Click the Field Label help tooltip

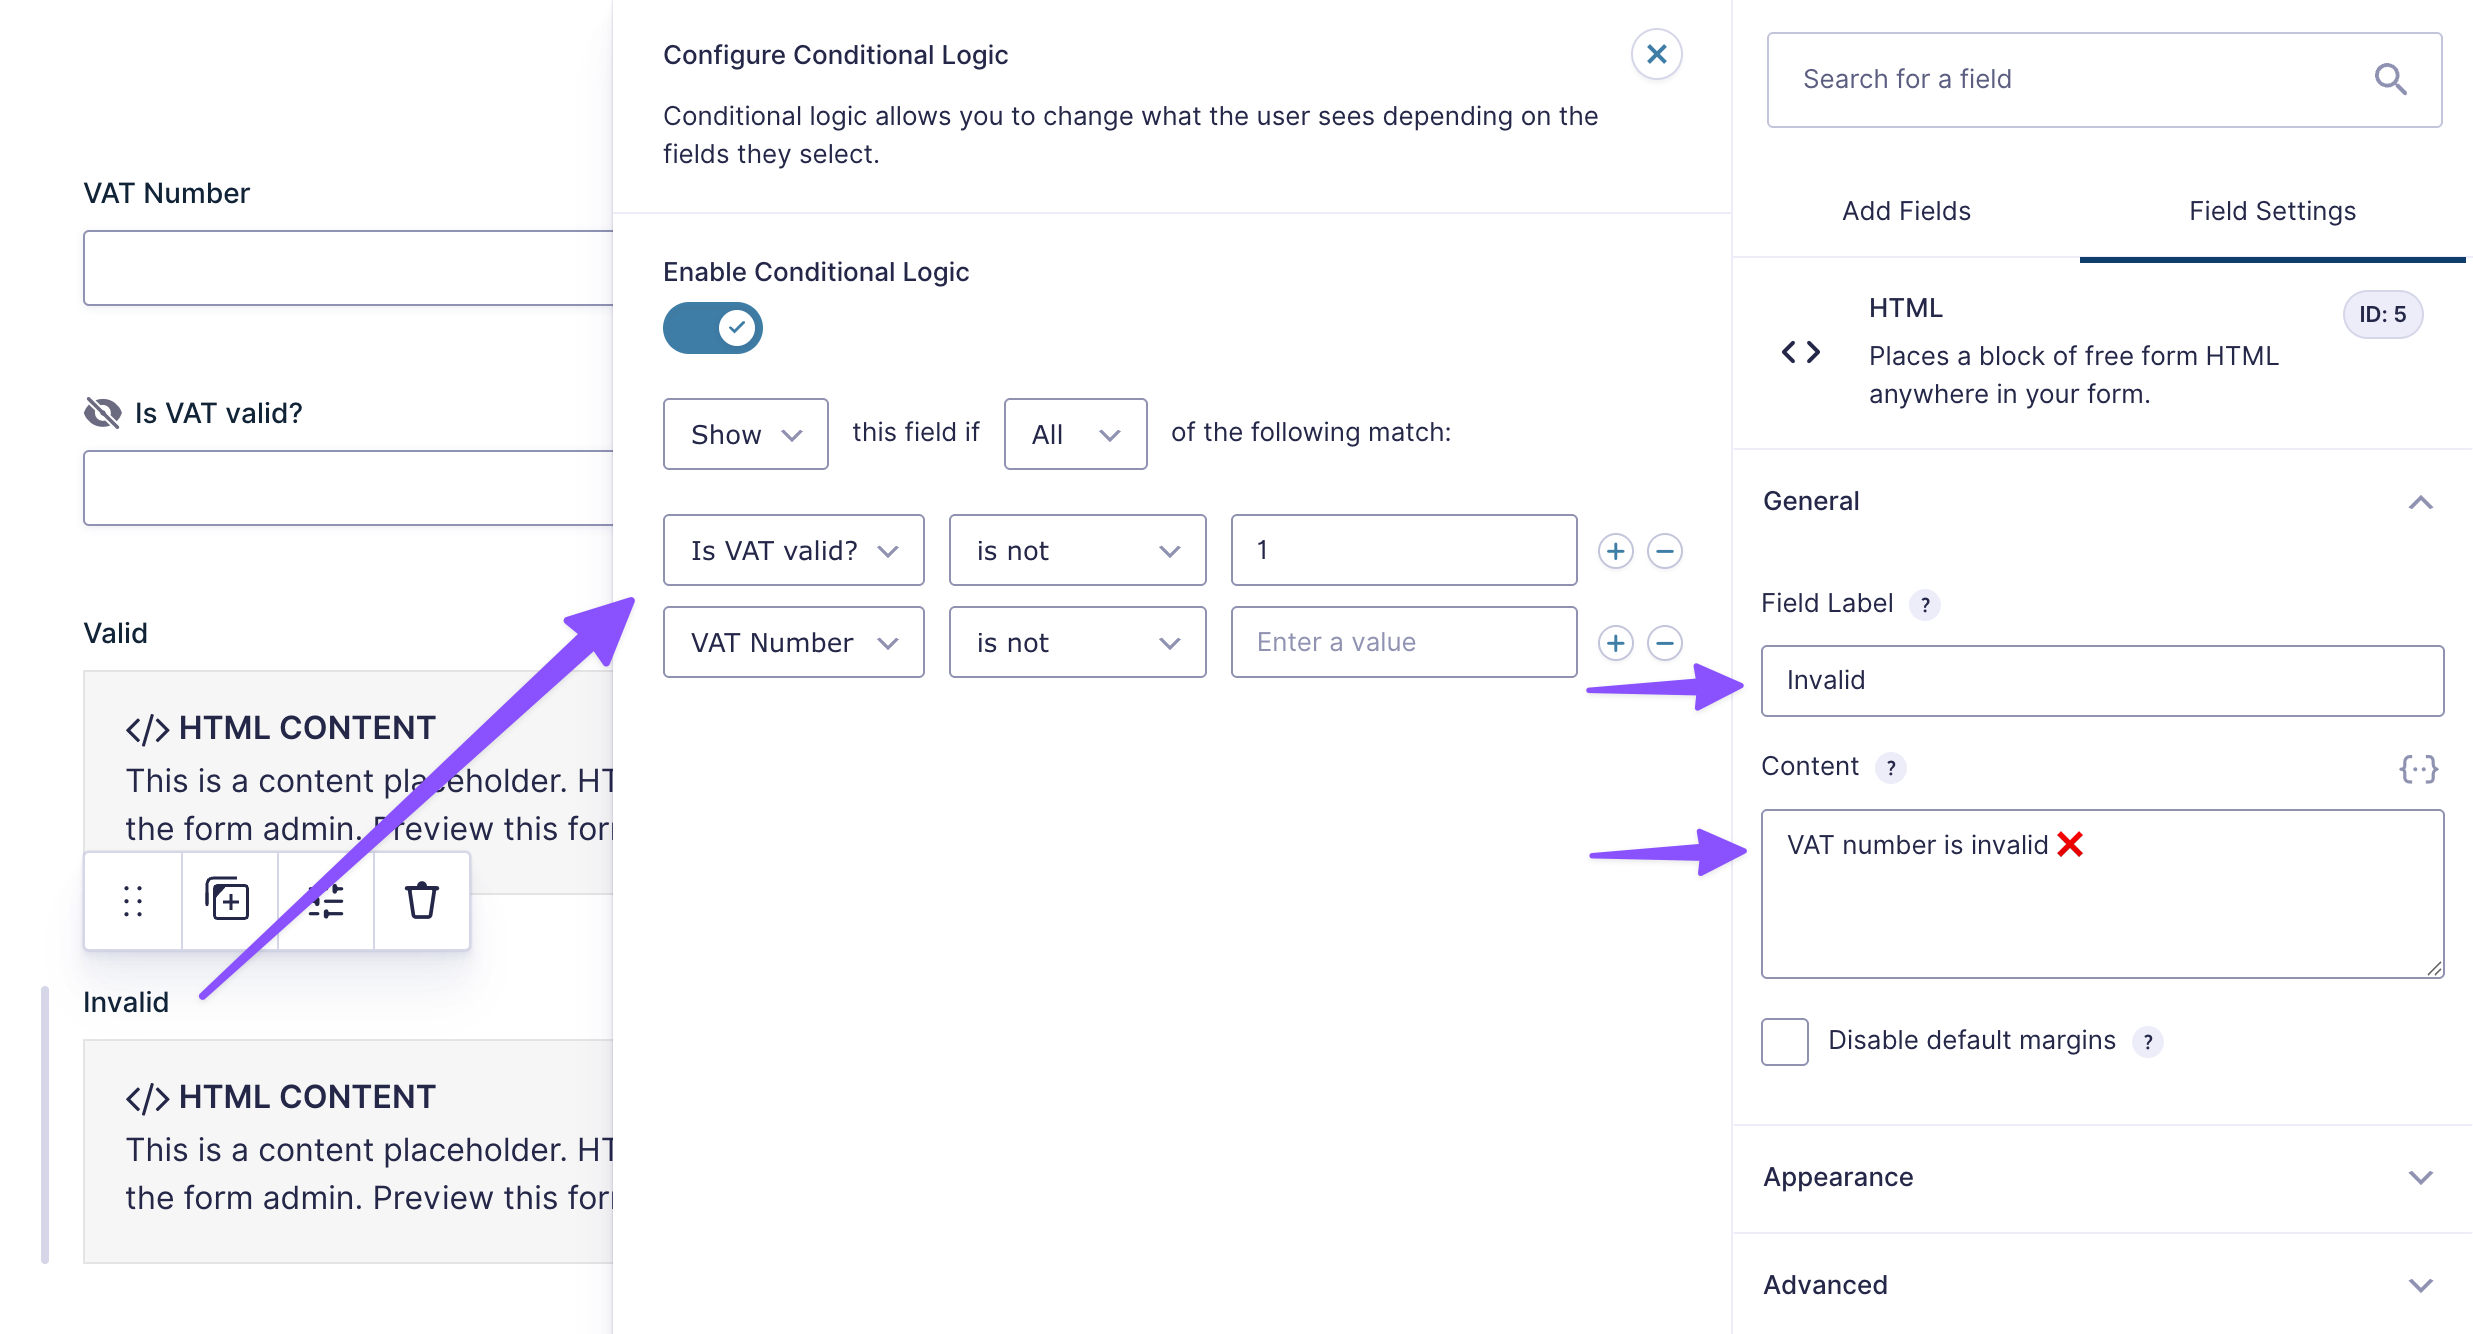point(1925,605)
